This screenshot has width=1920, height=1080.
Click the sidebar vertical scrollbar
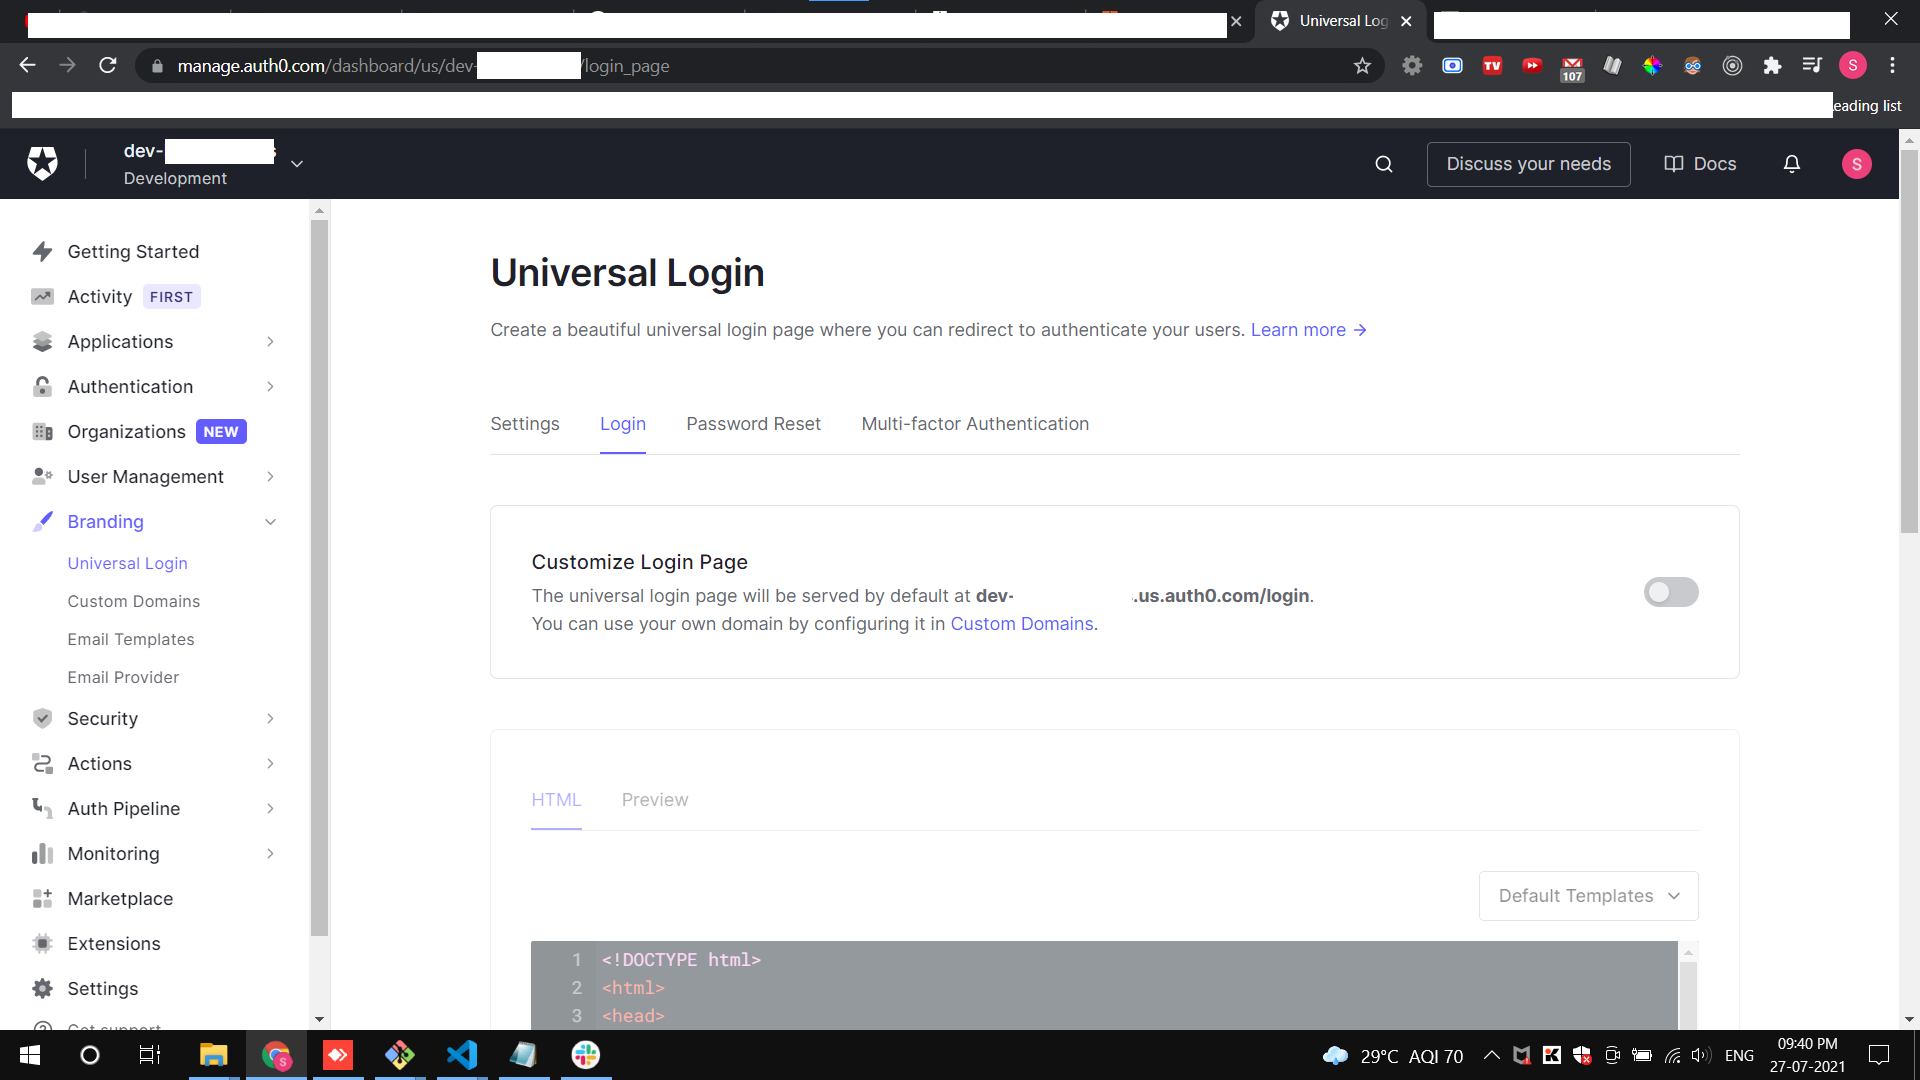pyautogui.click(x=319, y=578)
